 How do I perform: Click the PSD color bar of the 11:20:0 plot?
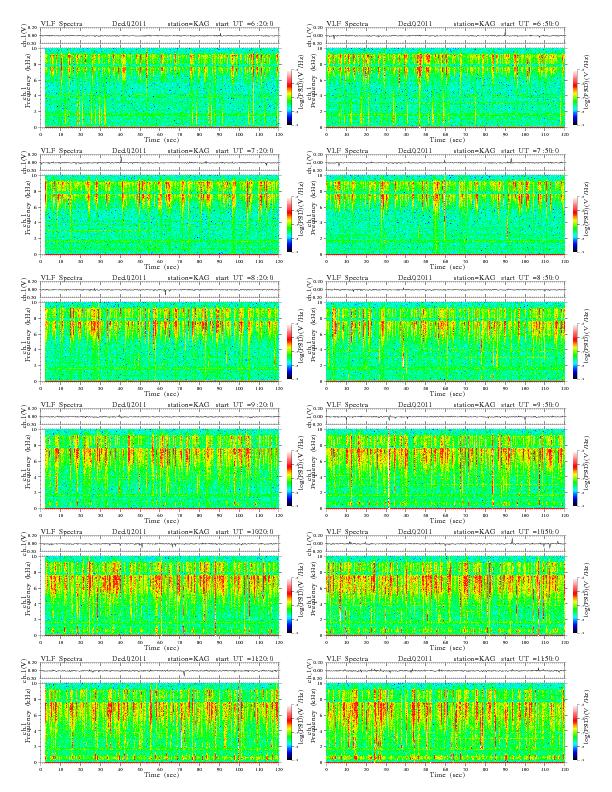289,732
